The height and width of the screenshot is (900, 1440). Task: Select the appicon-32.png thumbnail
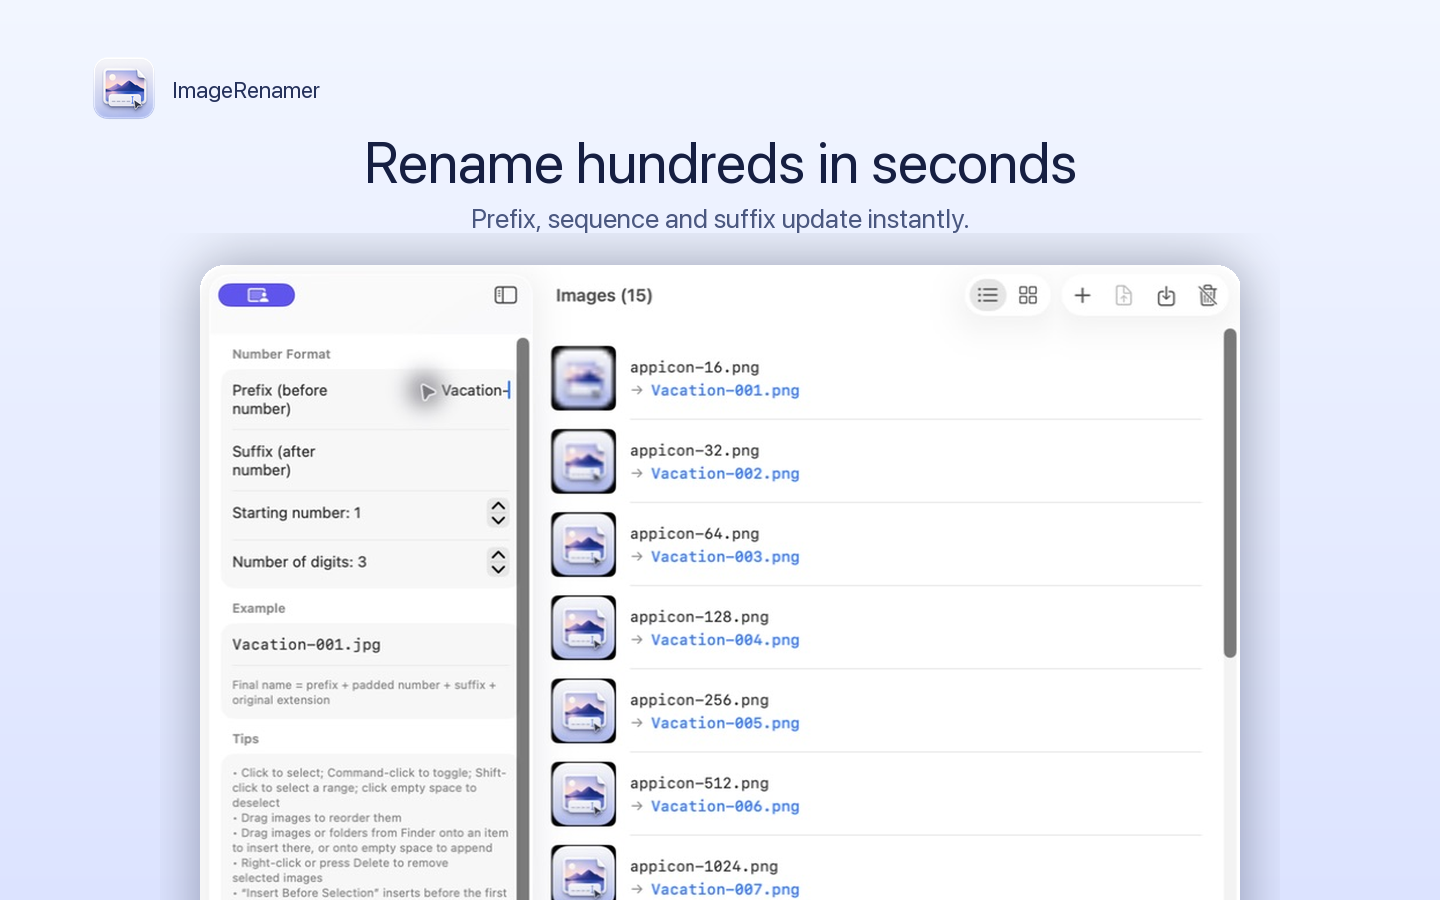[584, 461]
